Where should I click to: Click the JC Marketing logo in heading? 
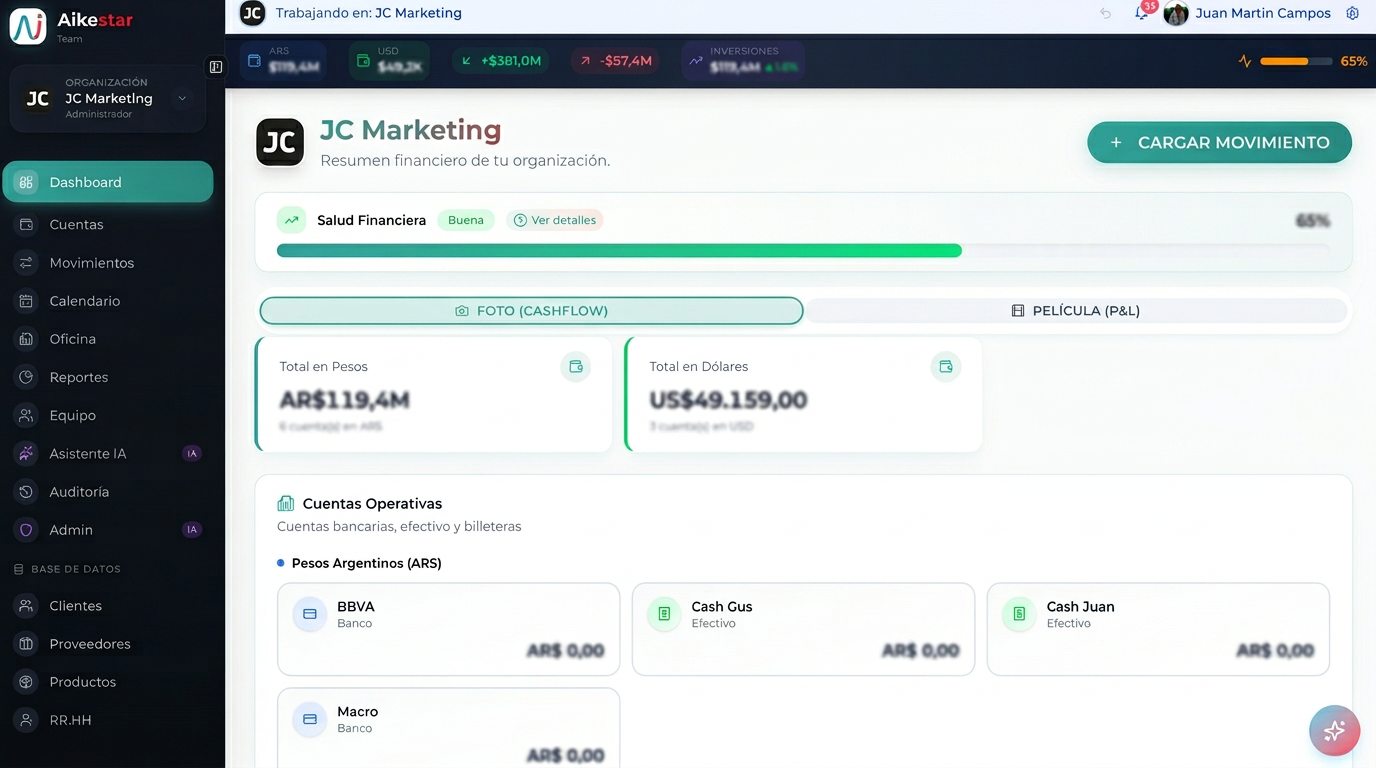pyautogui.click(x=280, y=142)
